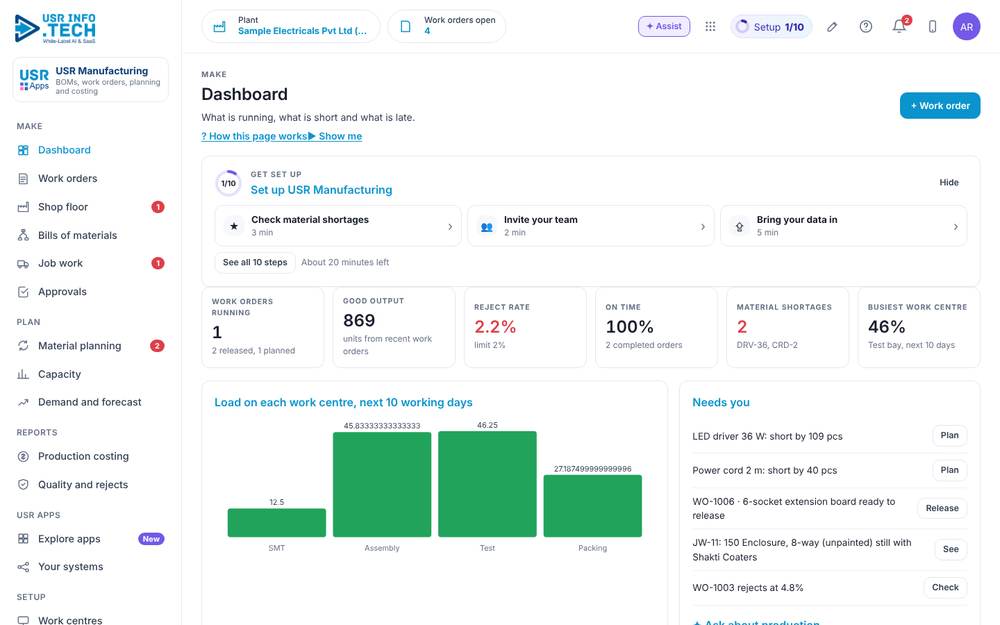Click the Test bar in load chart

(487, 484)
